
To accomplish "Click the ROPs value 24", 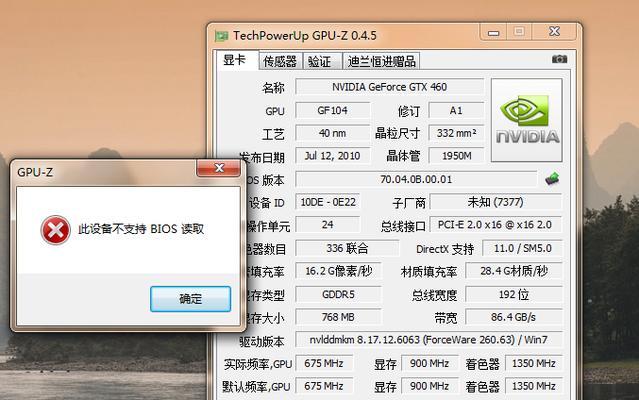I will pyautogui.click(x=328, y=224).
